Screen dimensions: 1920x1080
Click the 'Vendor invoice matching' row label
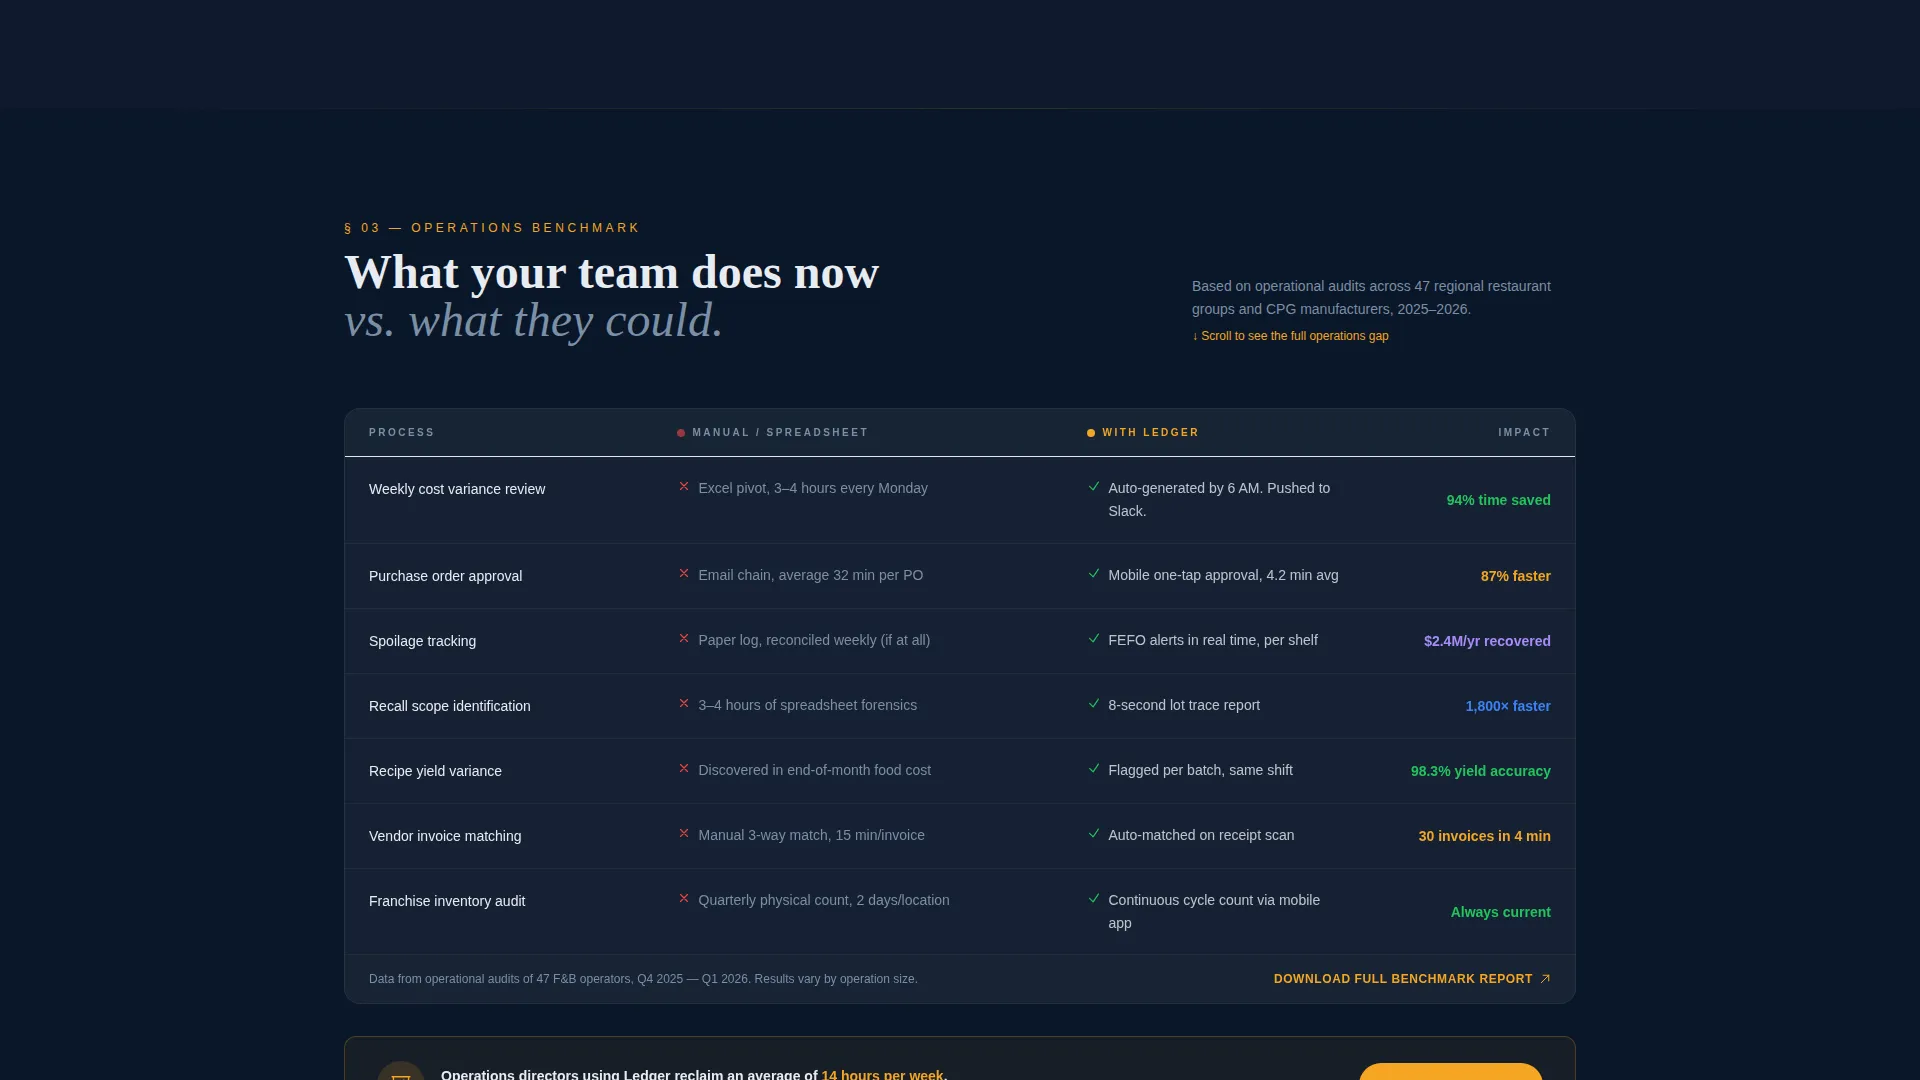[445, 836]
